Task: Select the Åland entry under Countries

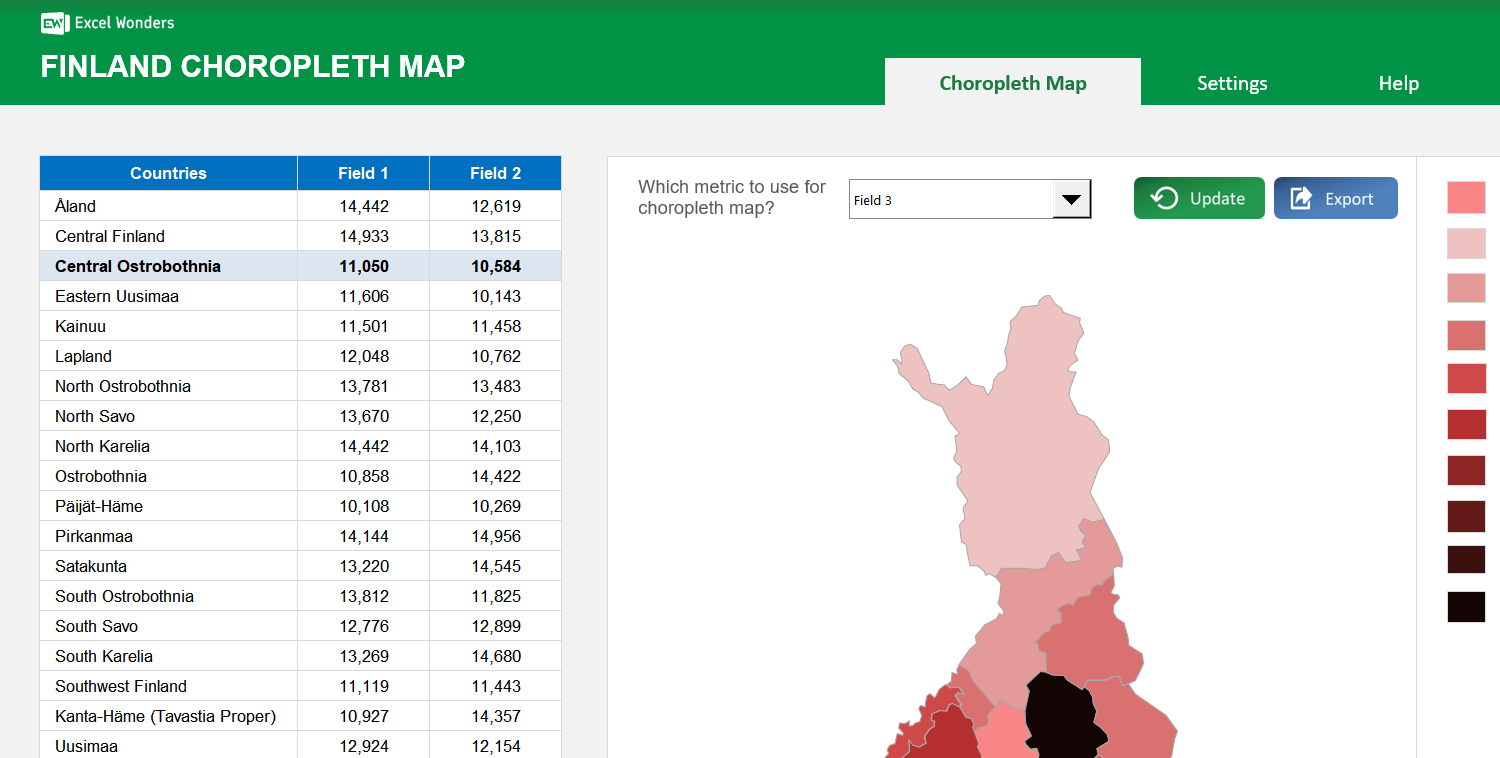Action: pos(168,206)
